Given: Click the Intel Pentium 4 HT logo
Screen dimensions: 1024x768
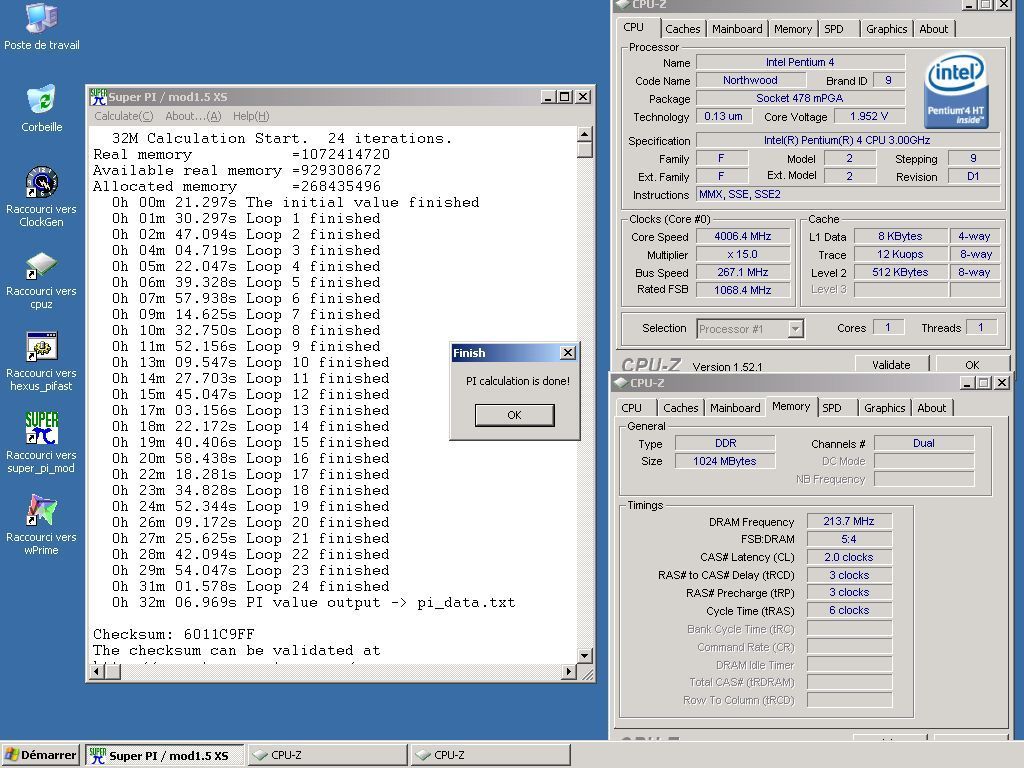Looking at the screenshot, I should 957,90.
